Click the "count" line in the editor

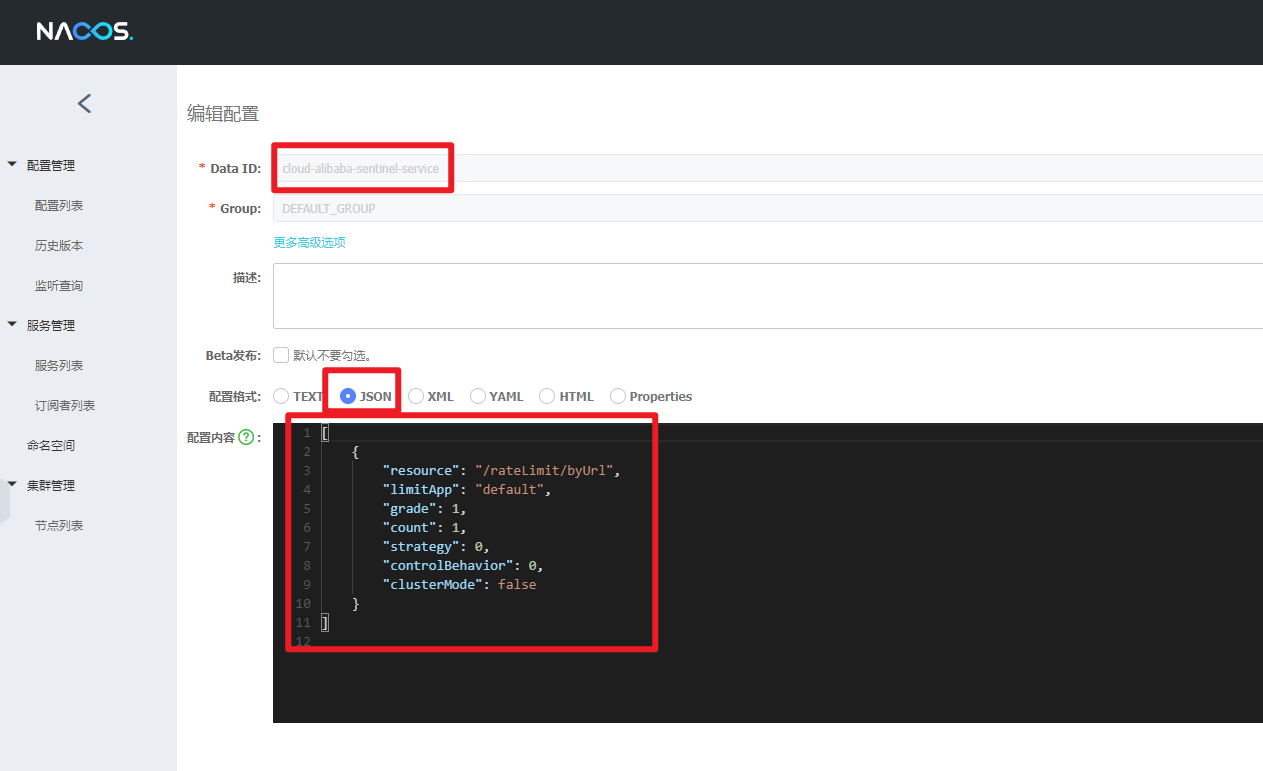(425, 527)
